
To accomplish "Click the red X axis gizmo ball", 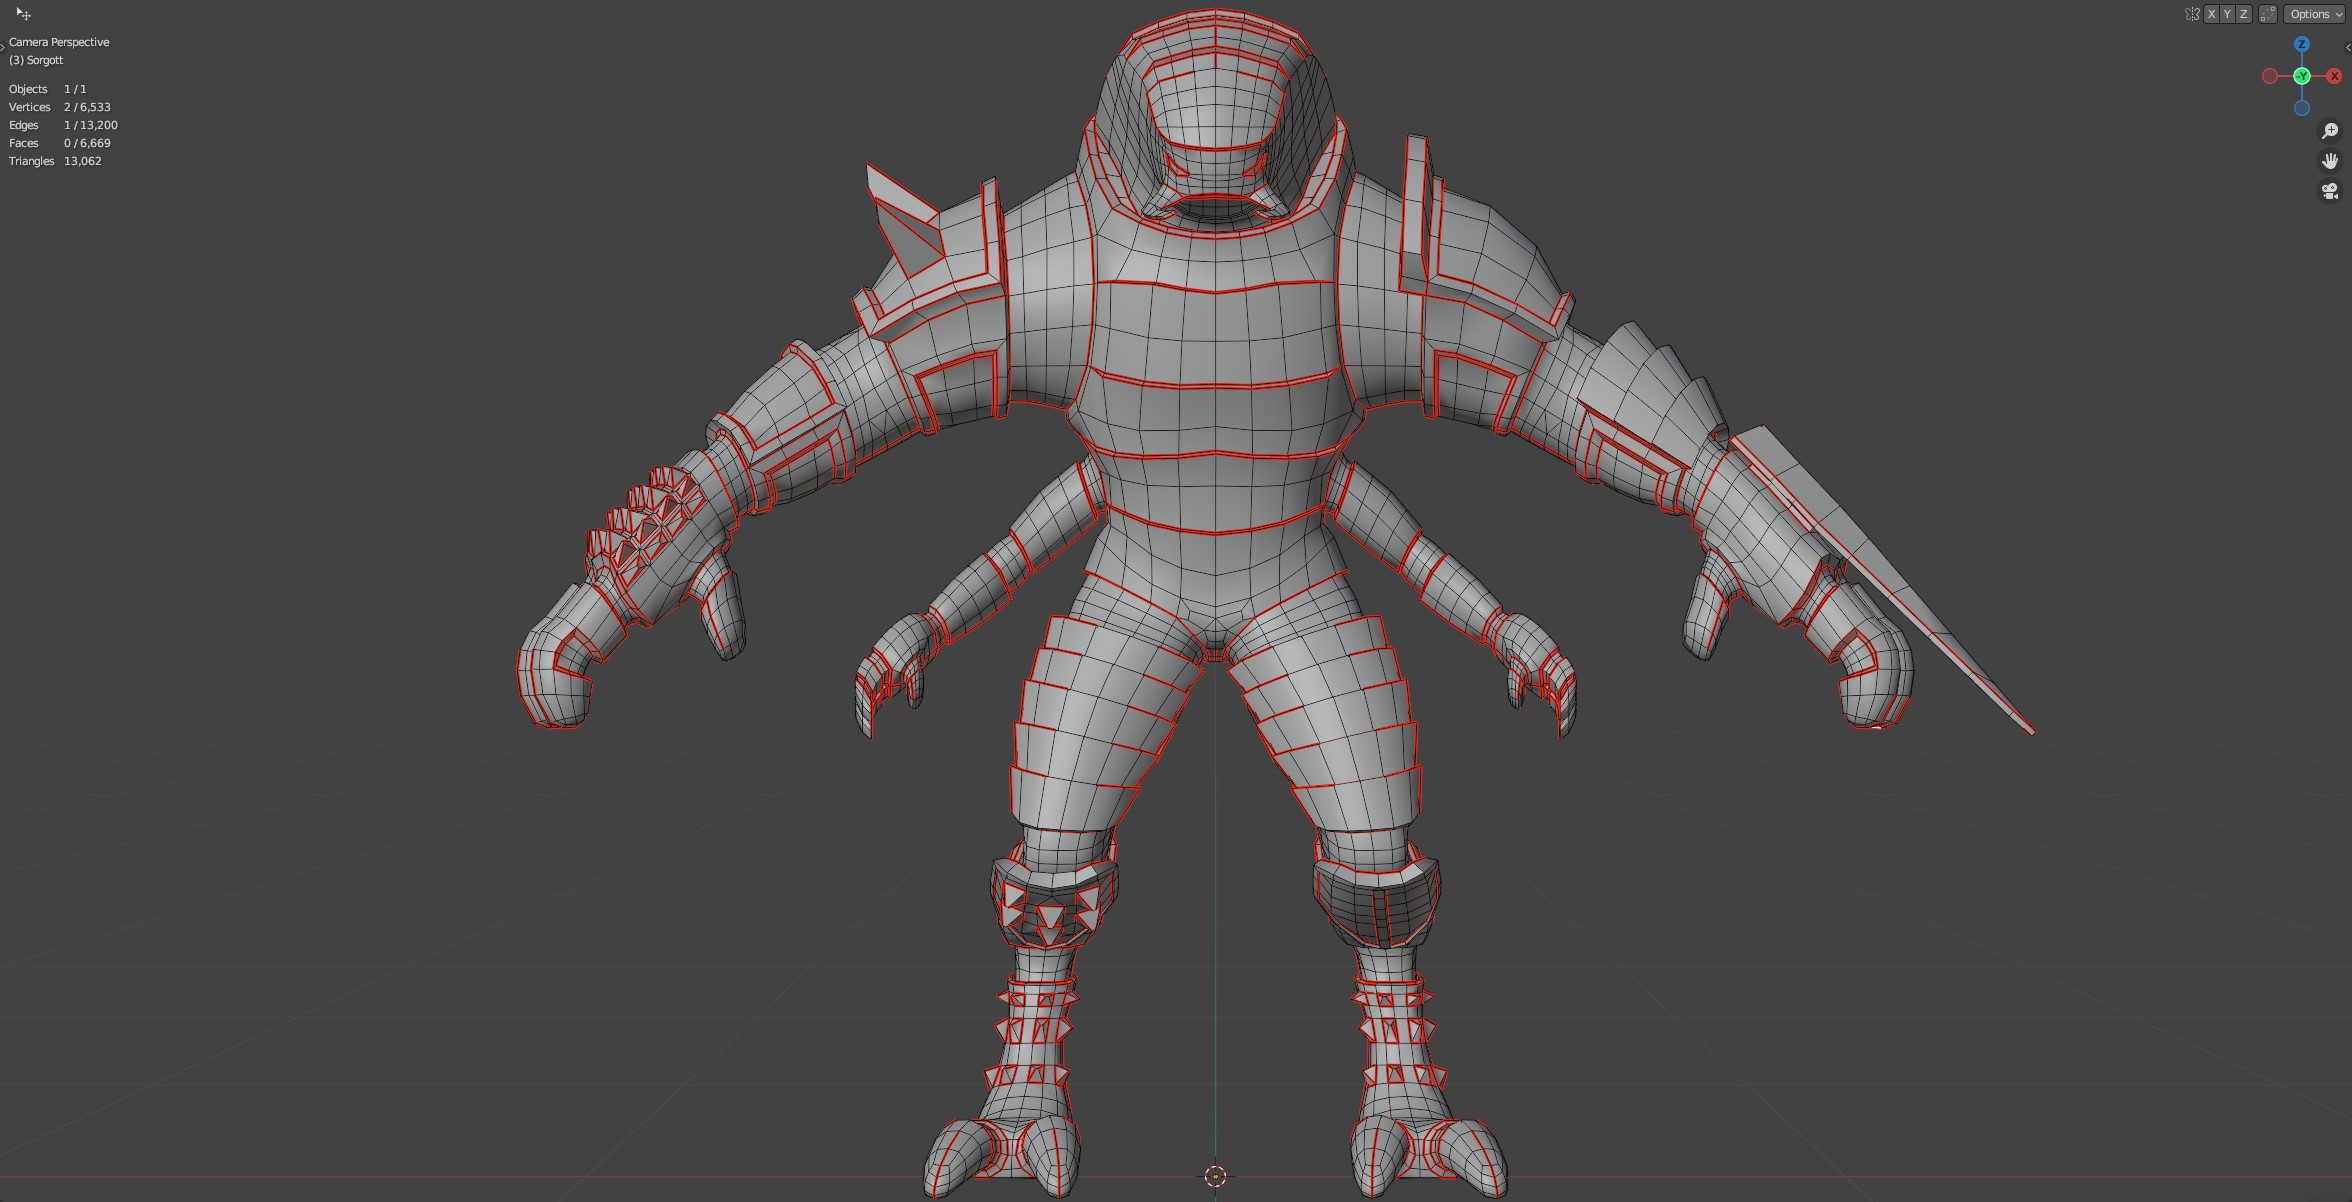I will (x=2334, y=76).
